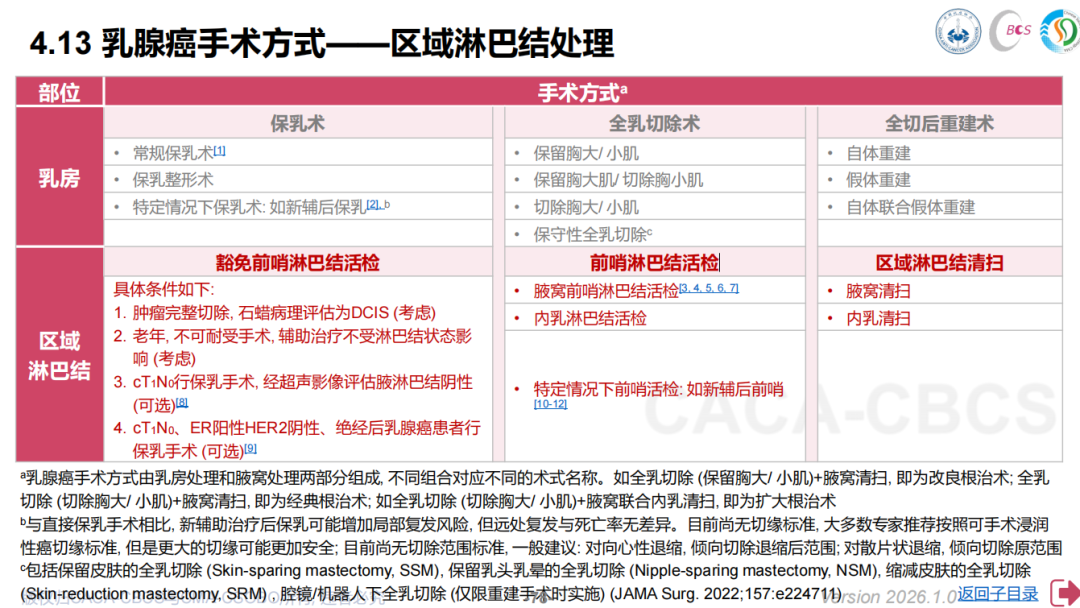
Task: Click the 全切后重建术 column heading
Action: [939, 124]
